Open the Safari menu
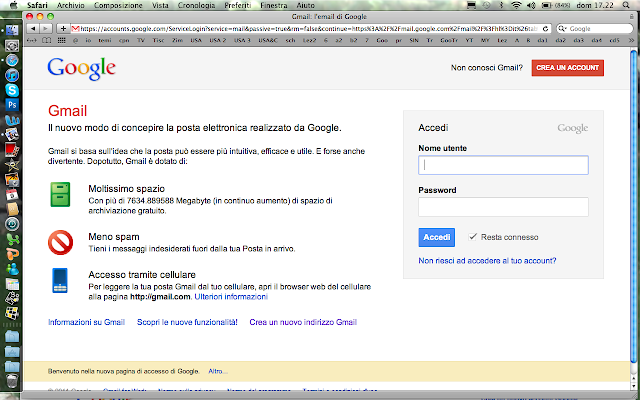Viewport: 640px width, 400px height. click(x=37, y=5)
